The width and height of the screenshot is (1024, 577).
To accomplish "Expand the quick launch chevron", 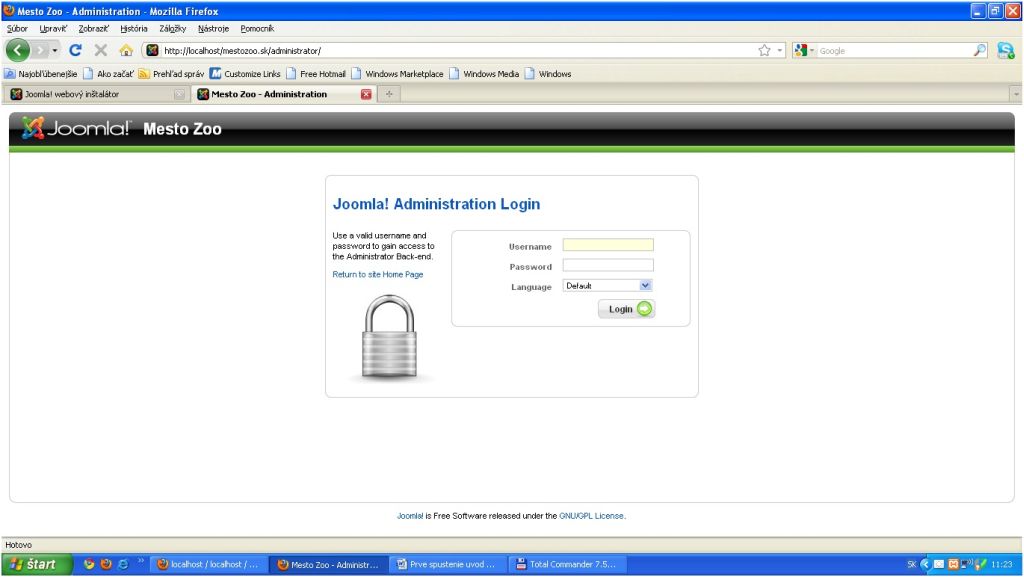I will pyautogui.click(x=140, y=561).
